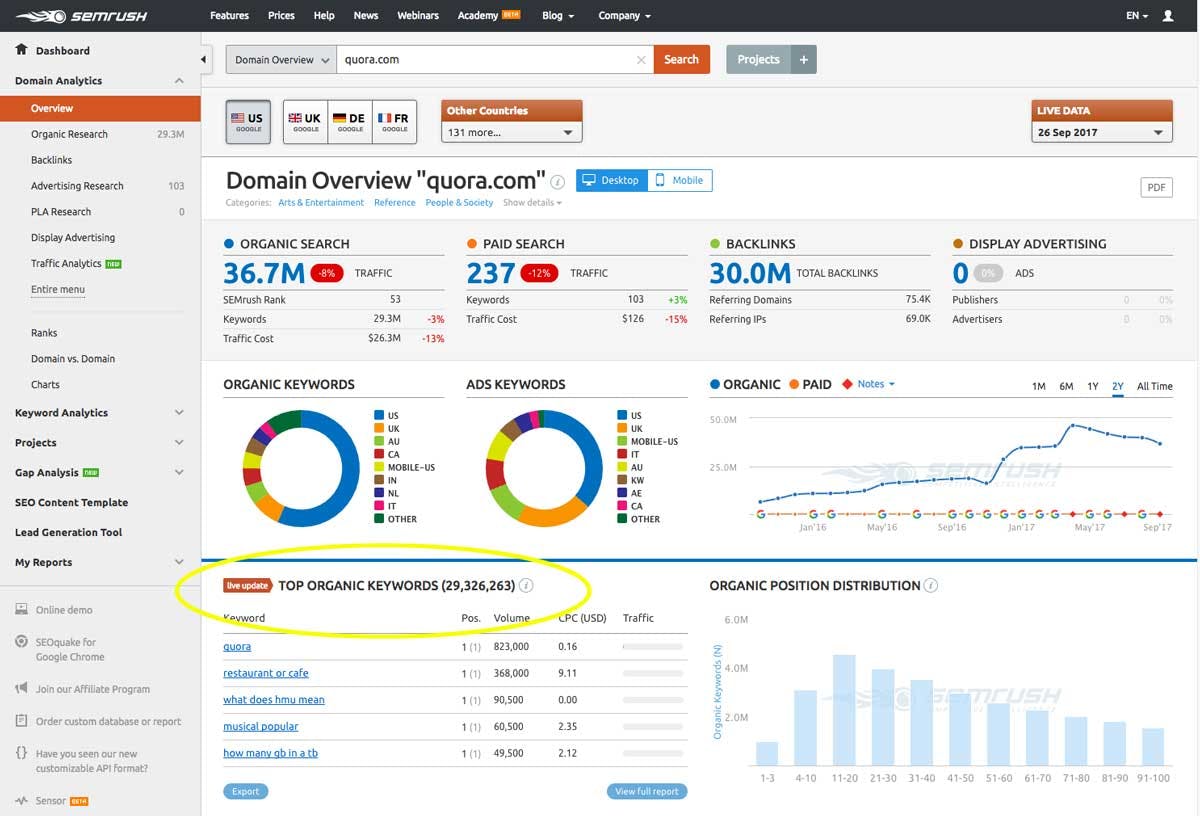1200x816 pixels.
Task: Collapse the Domain Analytics section
Action: pyautogui.click(x=179, y=81)
